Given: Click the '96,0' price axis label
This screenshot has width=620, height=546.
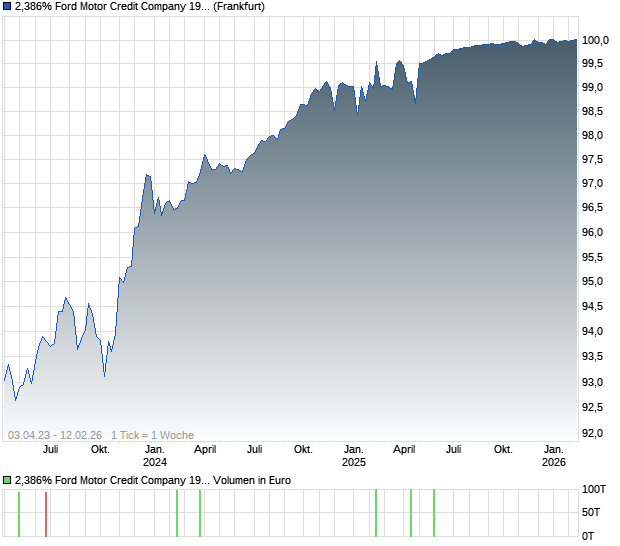Looking at the screenshot, I should pyautogui.click(x=592, y=232).
